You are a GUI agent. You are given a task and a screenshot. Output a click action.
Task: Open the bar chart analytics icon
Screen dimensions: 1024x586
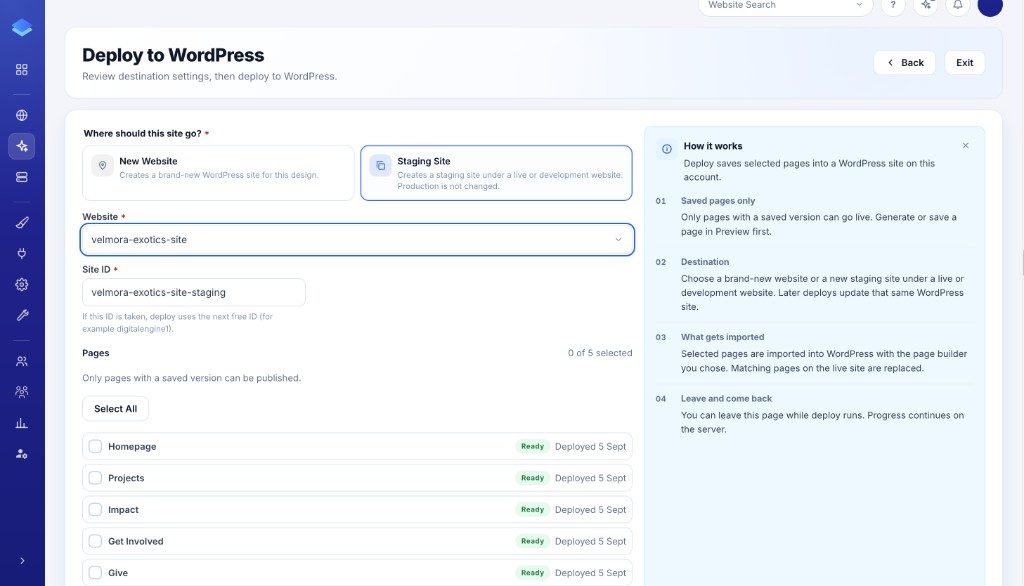(22, 423)
